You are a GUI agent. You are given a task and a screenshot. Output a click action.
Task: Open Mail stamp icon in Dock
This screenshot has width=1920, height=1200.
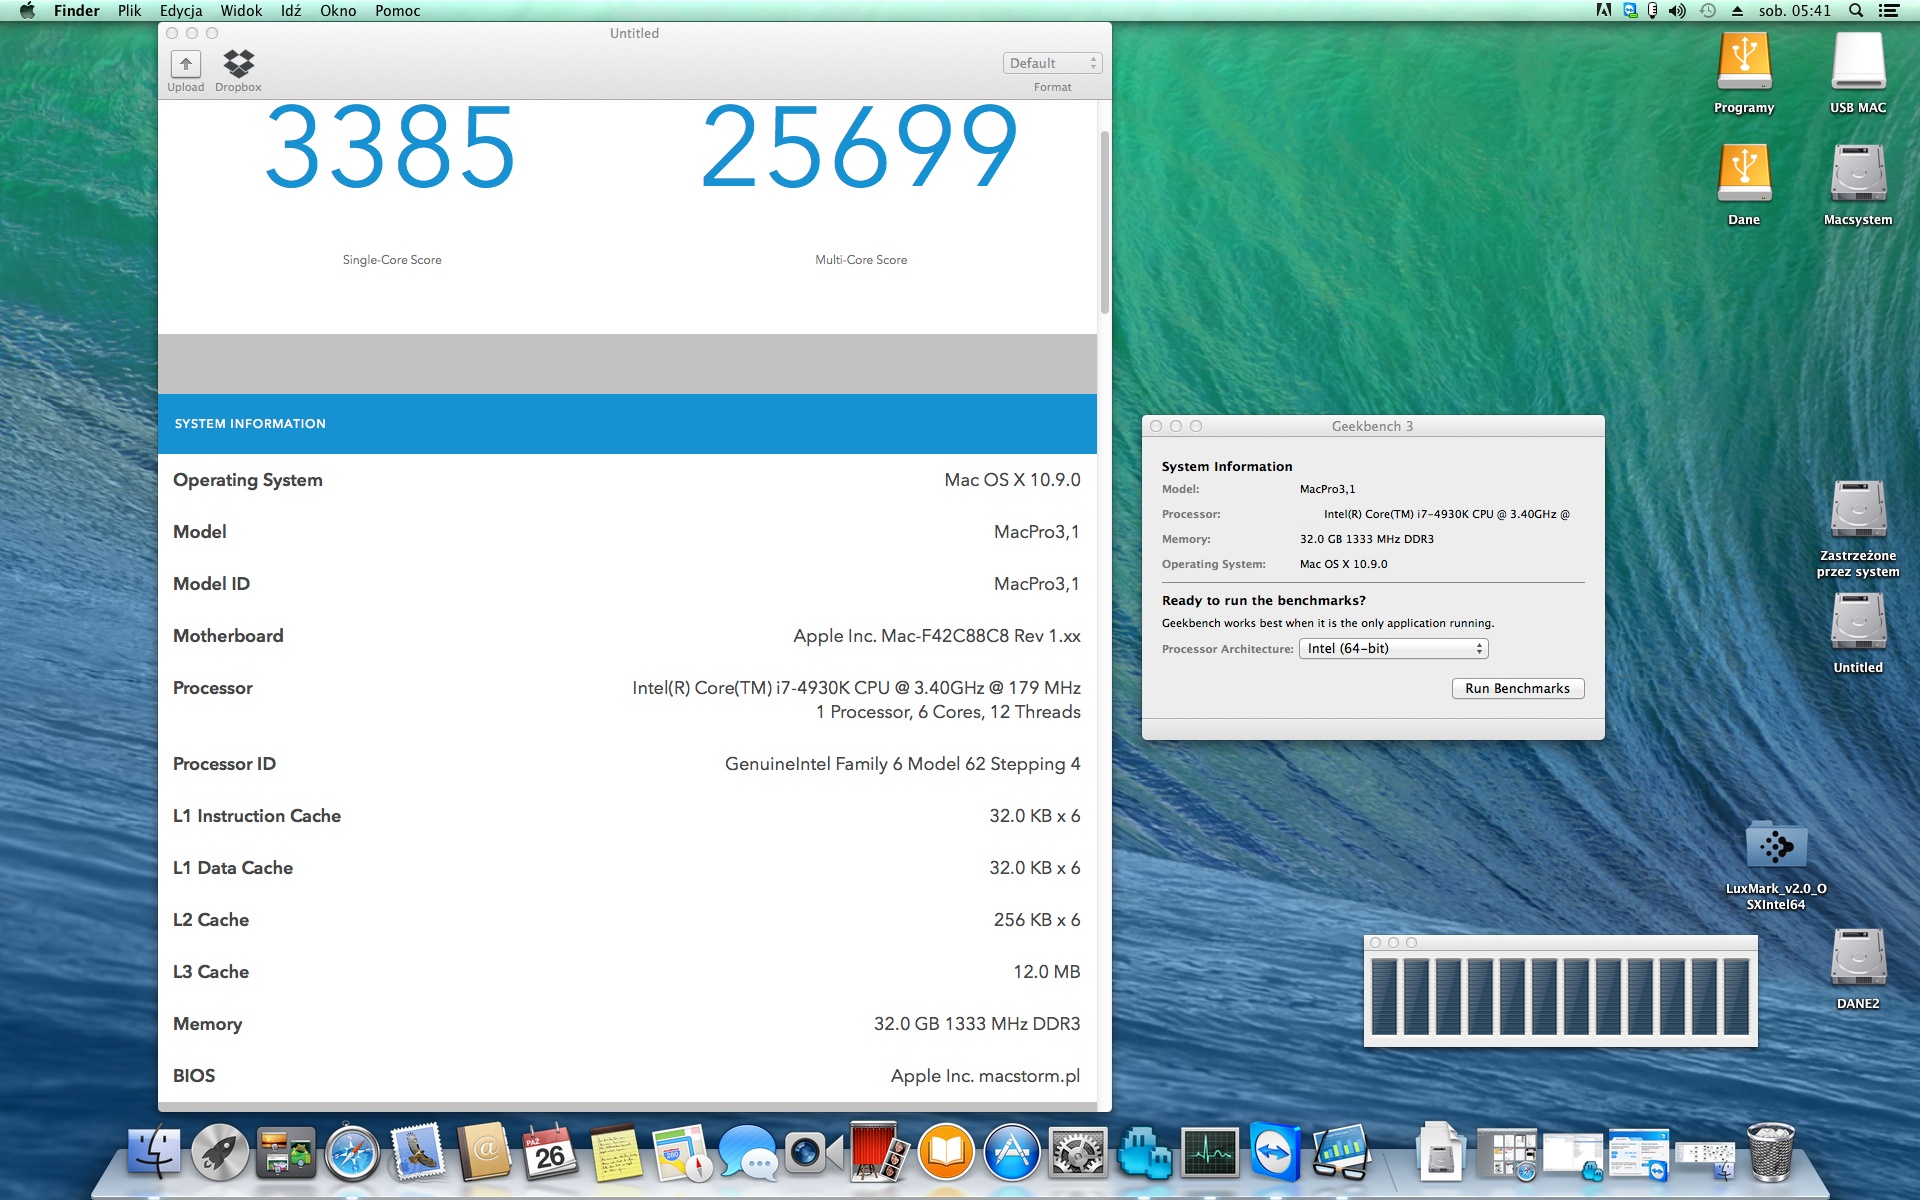coord(418,1151)
